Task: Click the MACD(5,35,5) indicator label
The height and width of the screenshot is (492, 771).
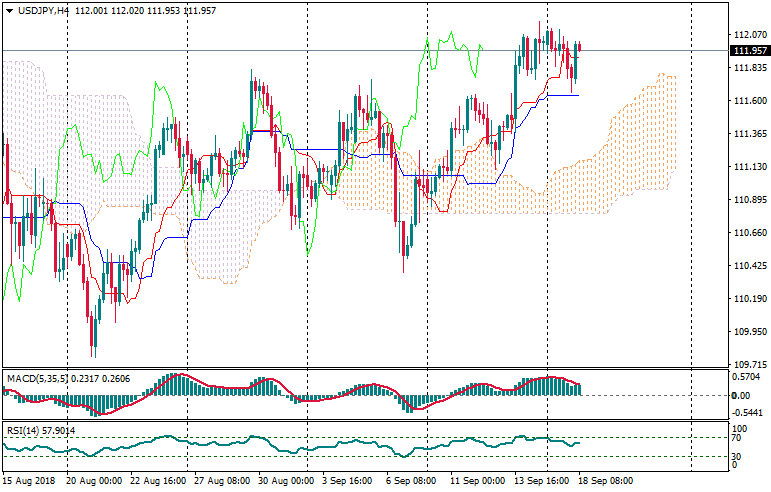Action: point(40,379)
